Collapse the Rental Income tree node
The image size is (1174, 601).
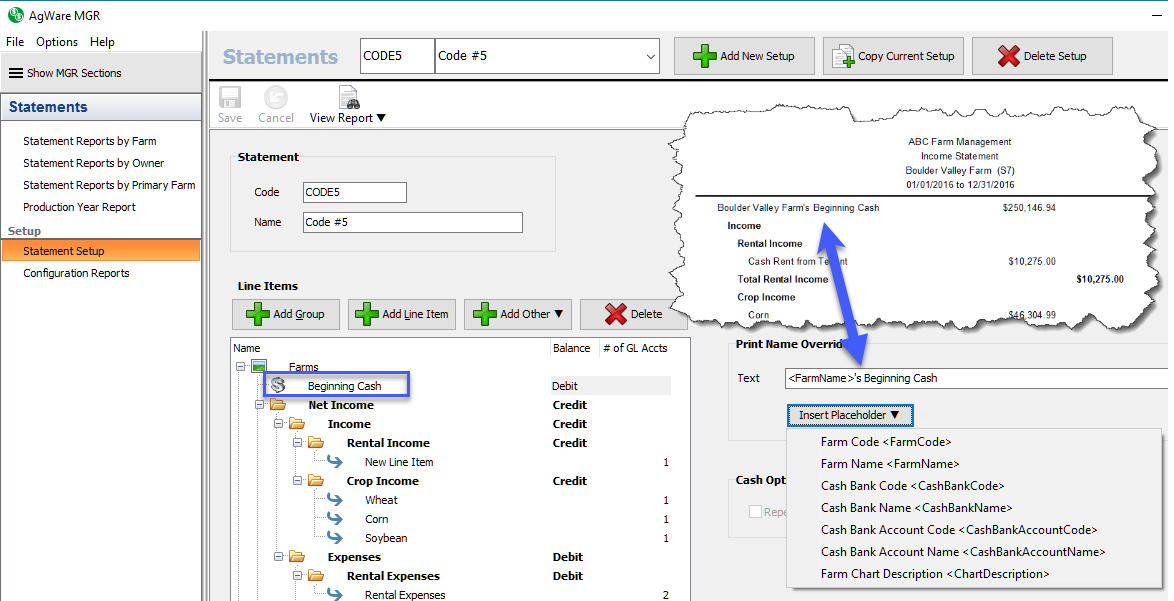298,443
